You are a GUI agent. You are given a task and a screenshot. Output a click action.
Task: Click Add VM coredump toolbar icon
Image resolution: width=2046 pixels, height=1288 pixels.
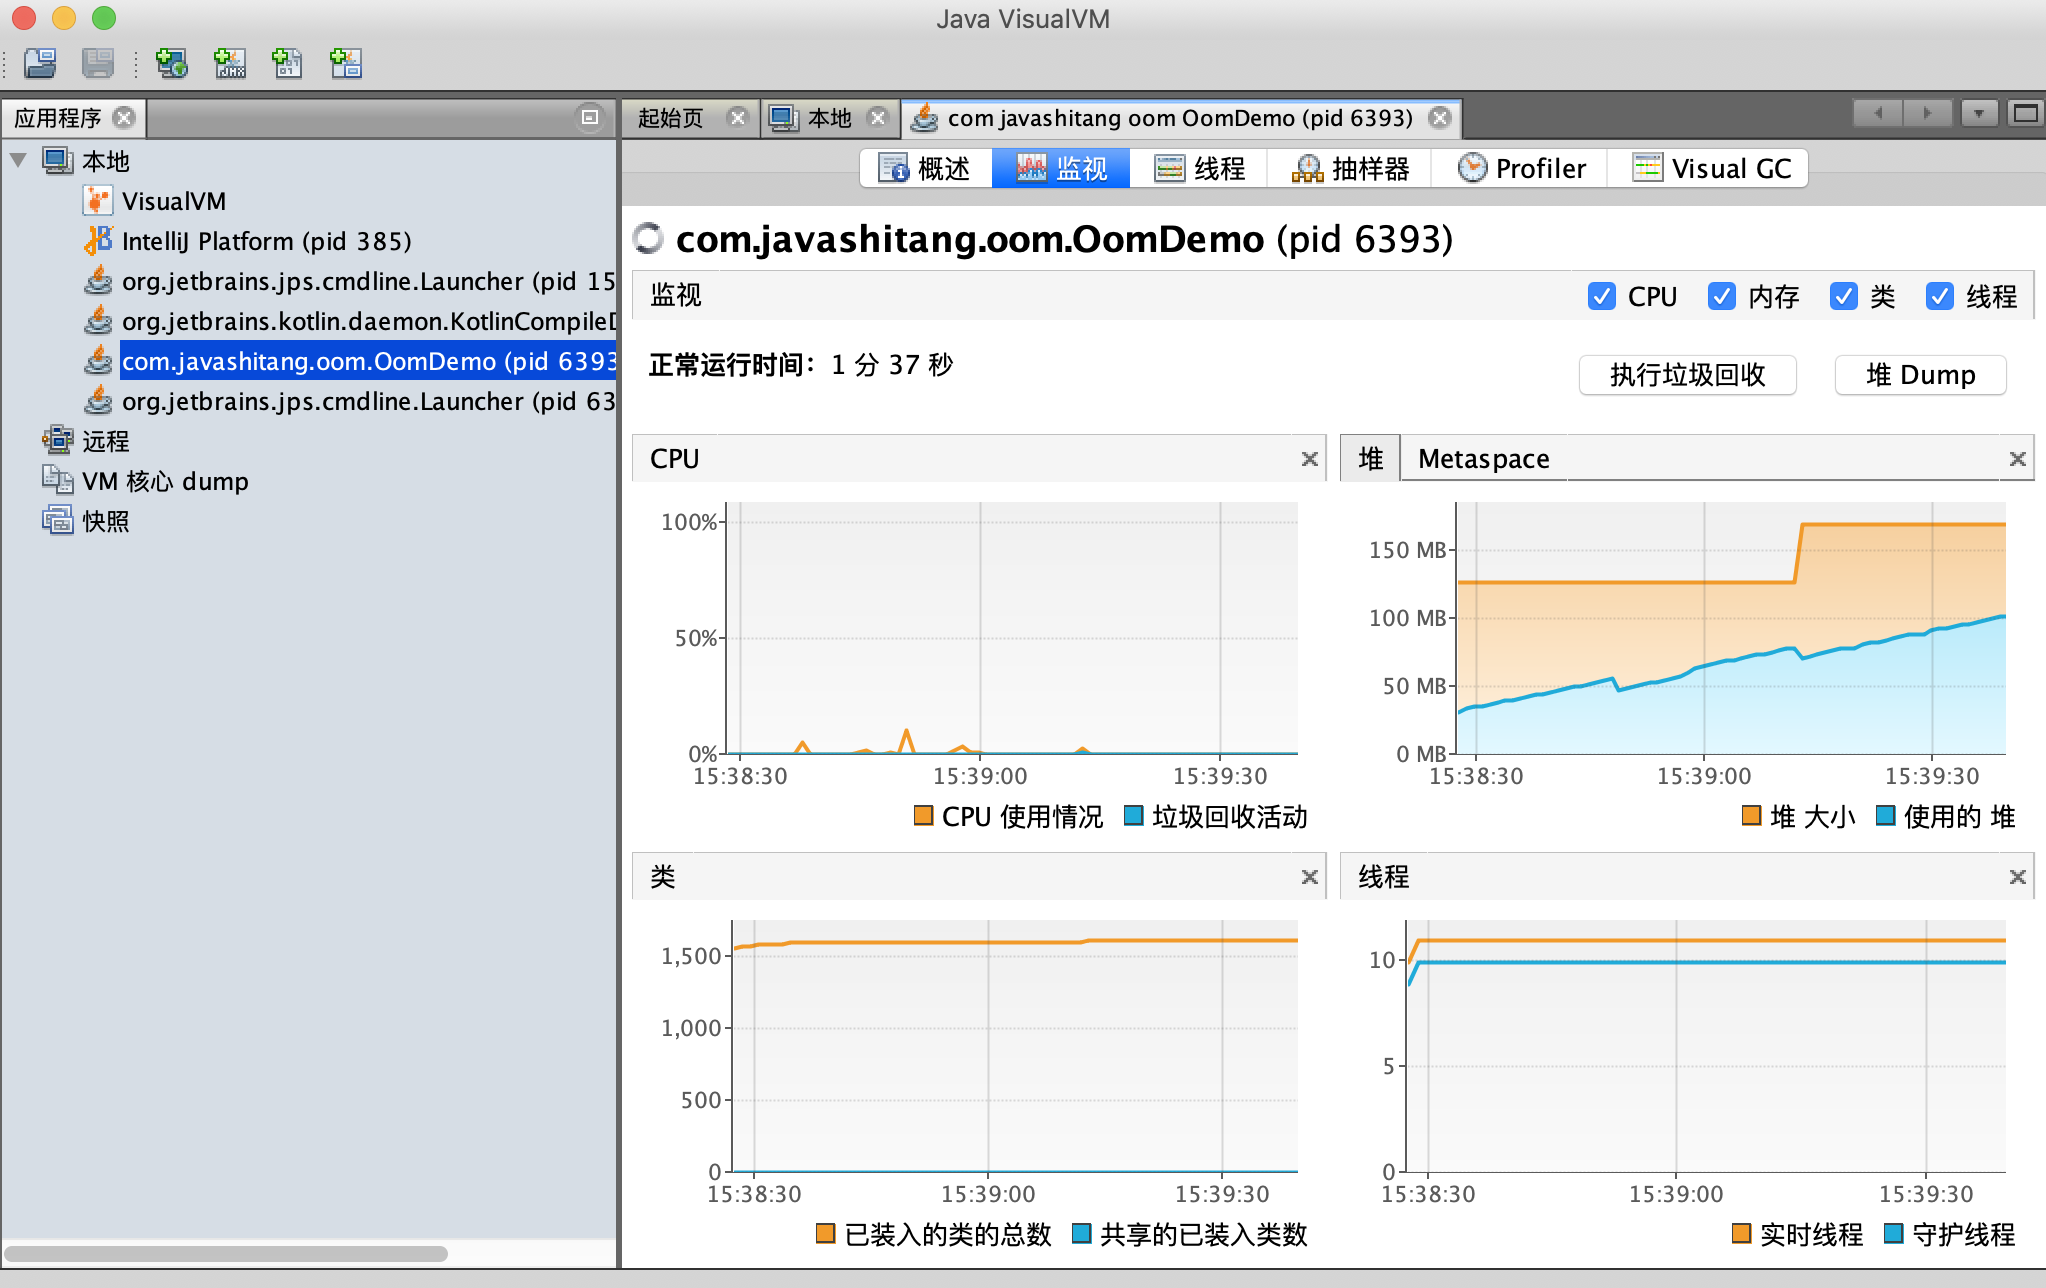[x=287, y=63]
